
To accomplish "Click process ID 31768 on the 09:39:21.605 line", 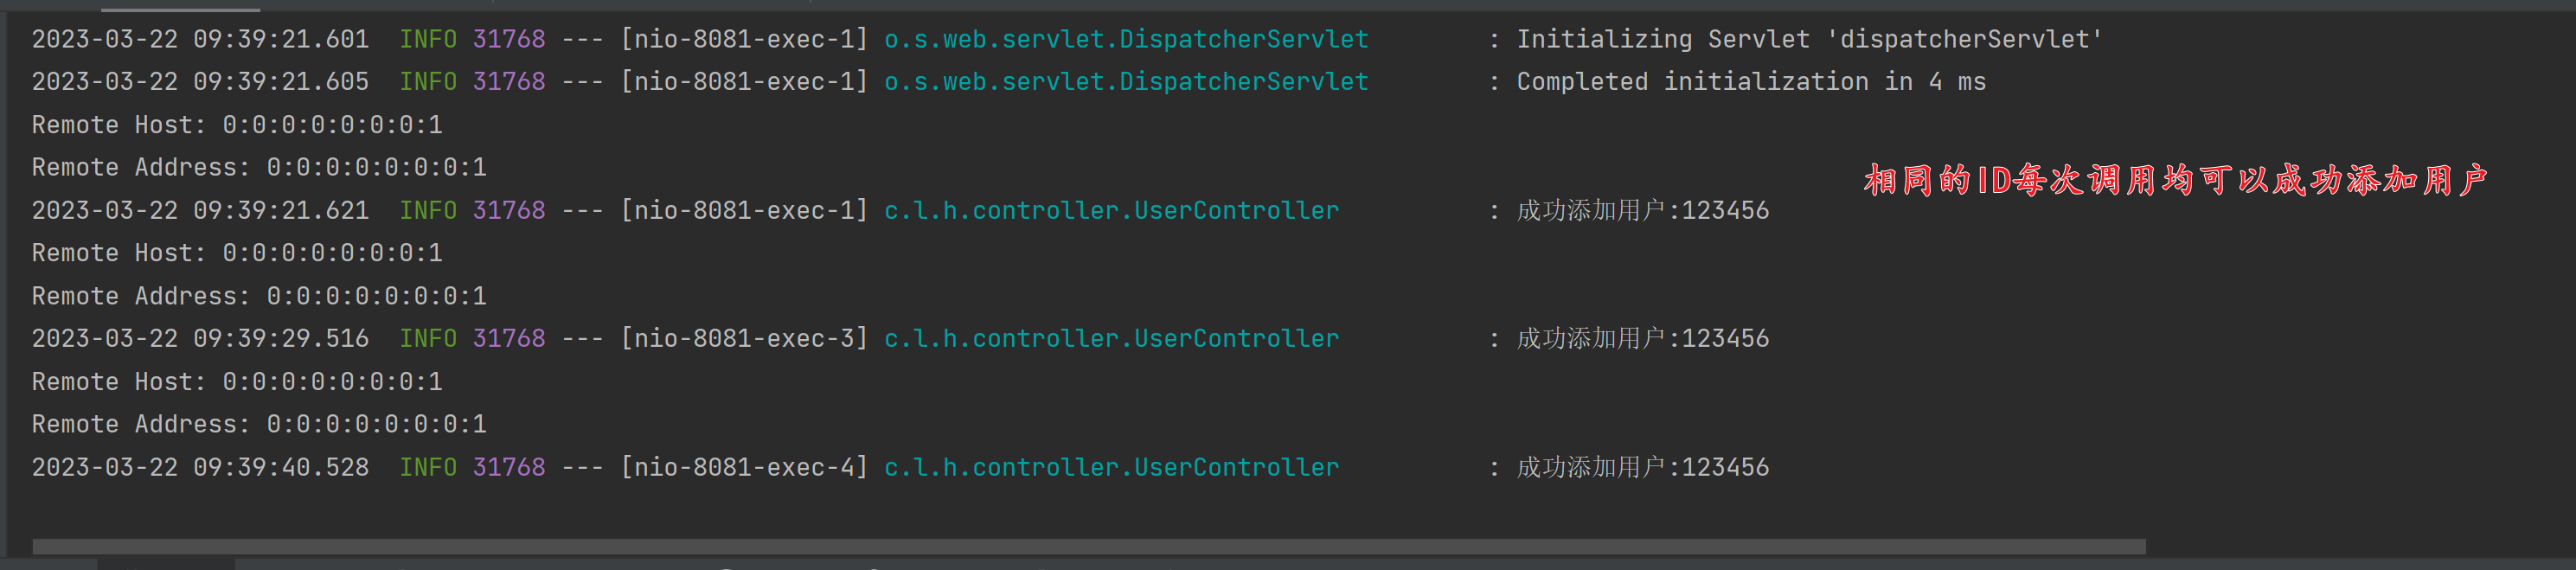I will [509, 82].
